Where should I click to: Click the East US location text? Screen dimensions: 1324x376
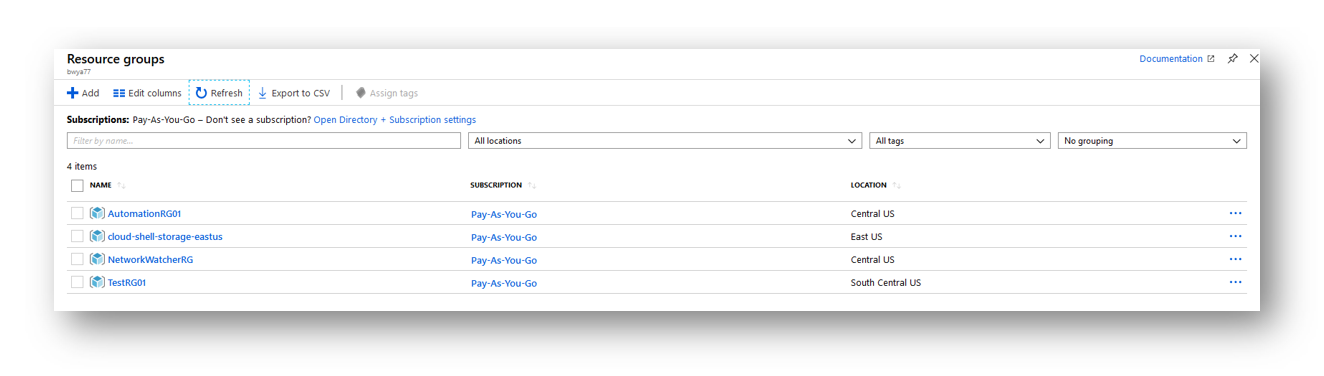tap(866, 237)
